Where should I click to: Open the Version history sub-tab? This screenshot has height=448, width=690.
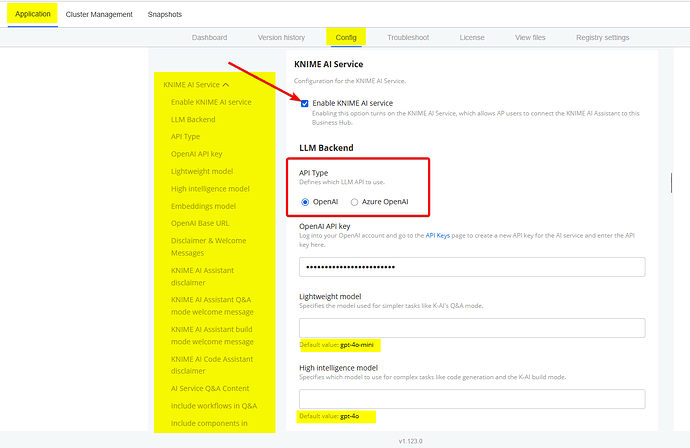pyautogui.click(x=281, y=38)
